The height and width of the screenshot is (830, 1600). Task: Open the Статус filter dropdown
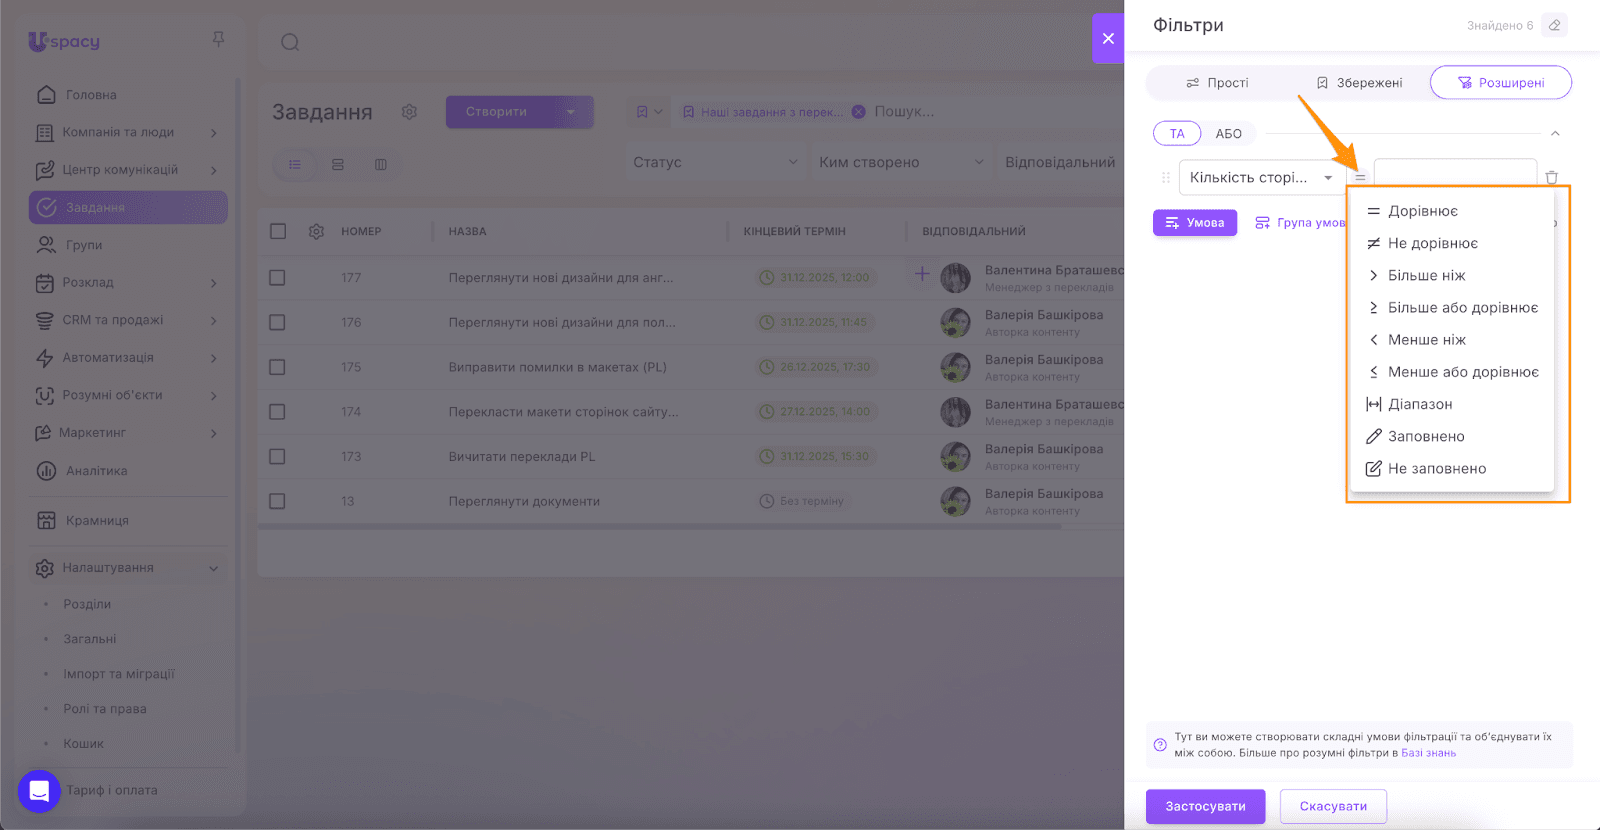pos(715,162)
